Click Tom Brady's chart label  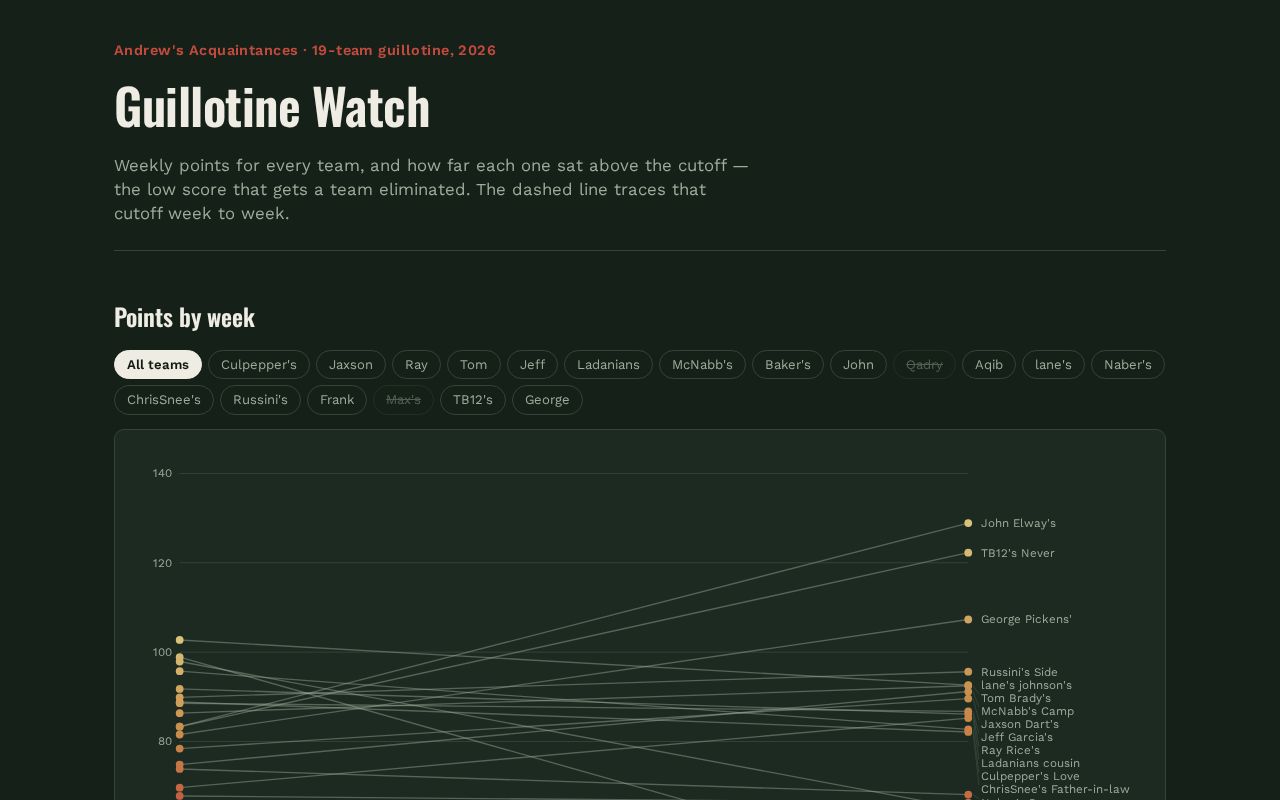click(x=1016, y=698)
